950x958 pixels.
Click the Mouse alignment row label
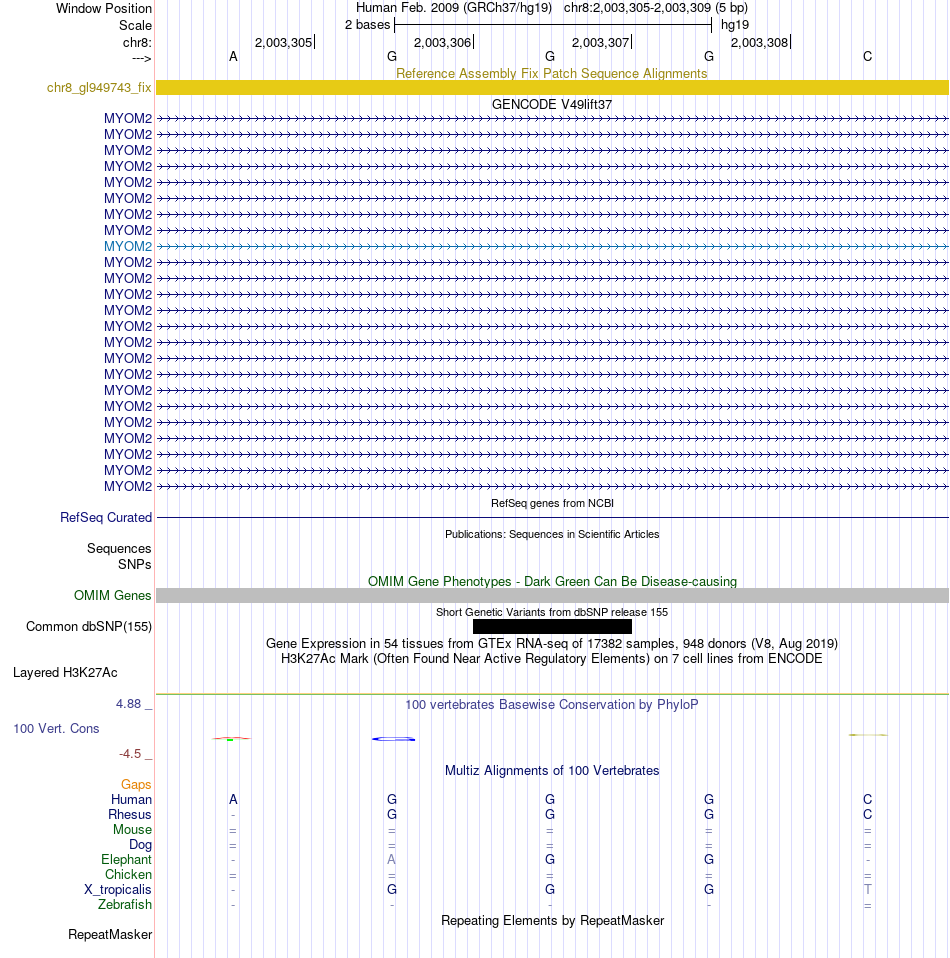tap(132, 830)
